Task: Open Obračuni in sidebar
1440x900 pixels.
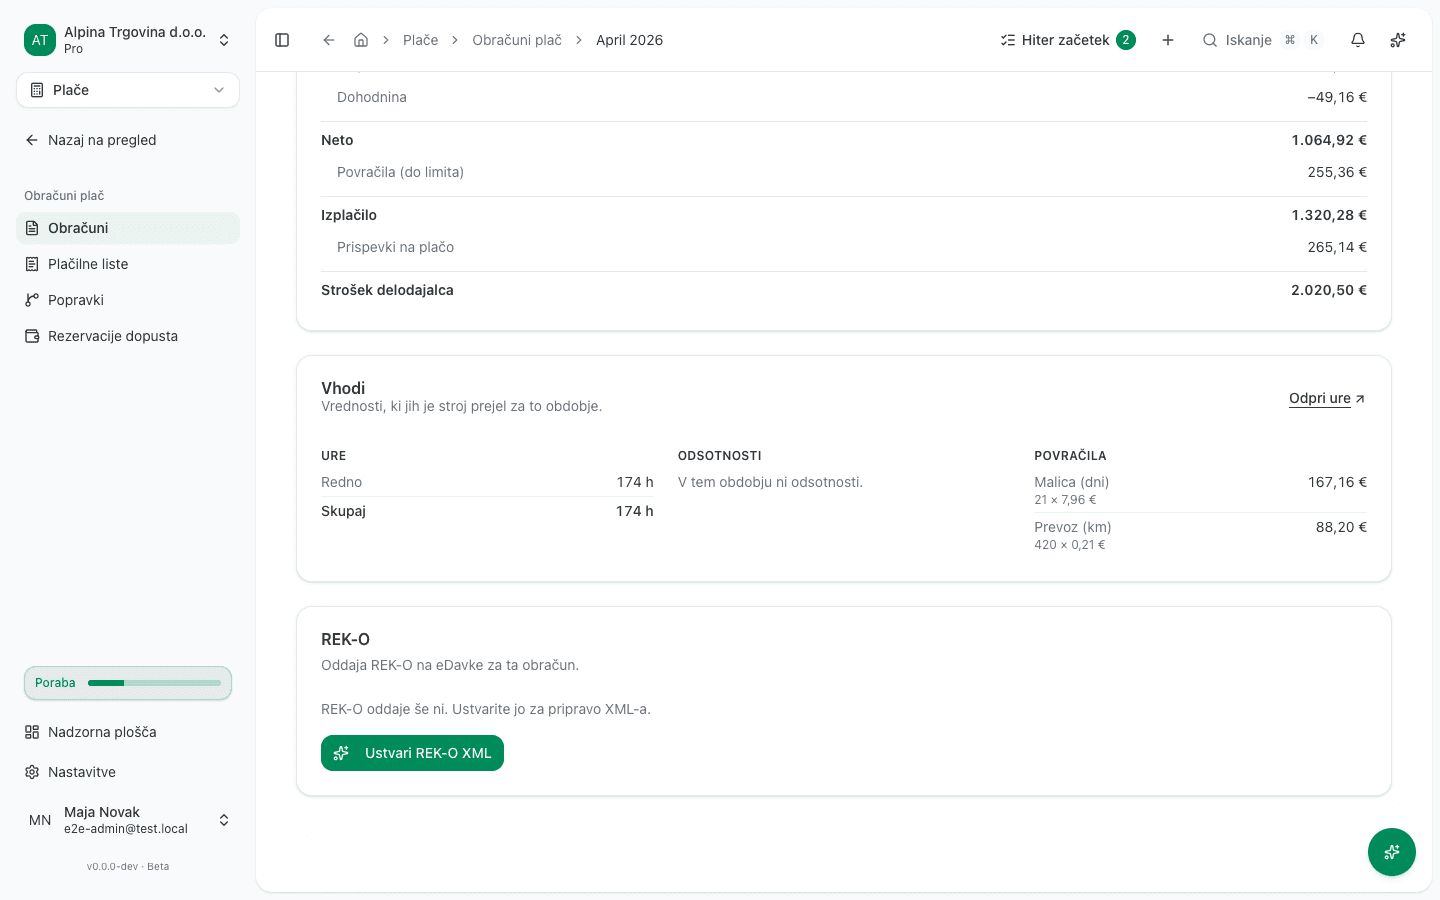Action: coord(128,228)
